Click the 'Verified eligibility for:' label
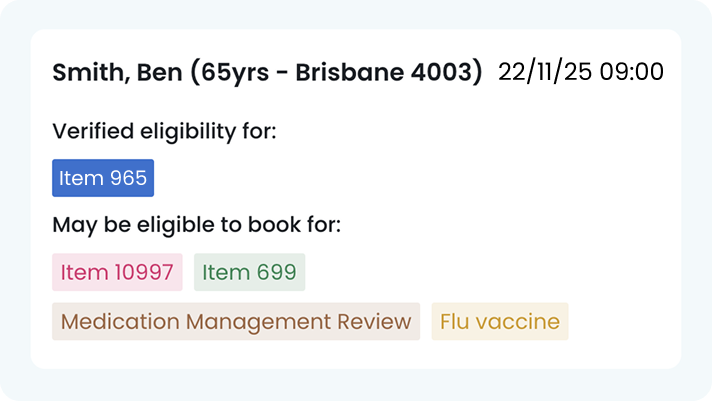The width and height of the screenshot is (712, 401). click(164, 132)
